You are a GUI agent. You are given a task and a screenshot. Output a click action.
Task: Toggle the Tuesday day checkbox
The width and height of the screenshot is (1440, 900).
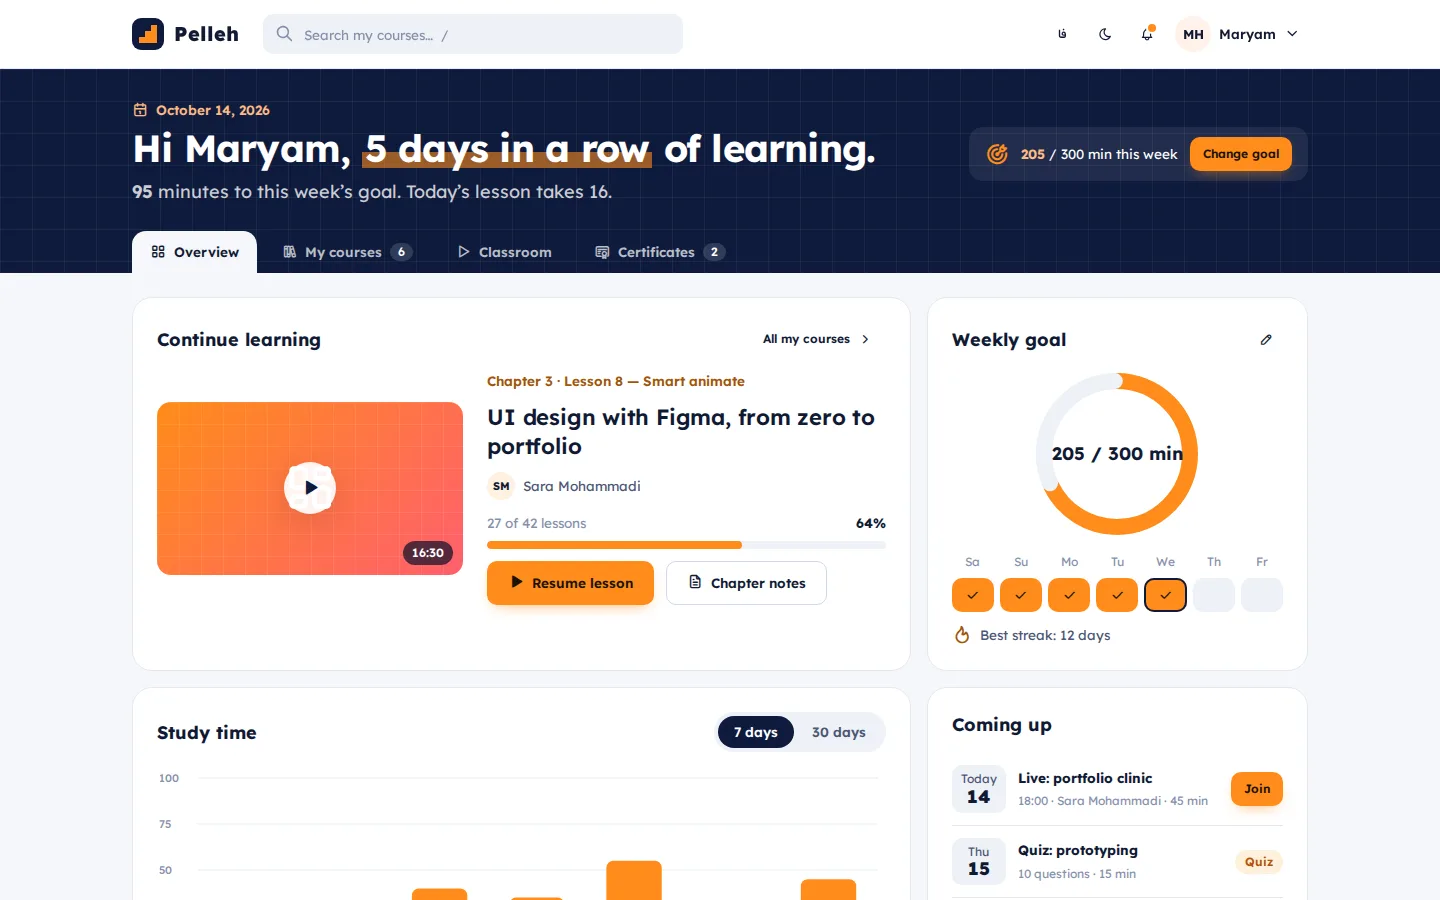[x=1117, y=595]
